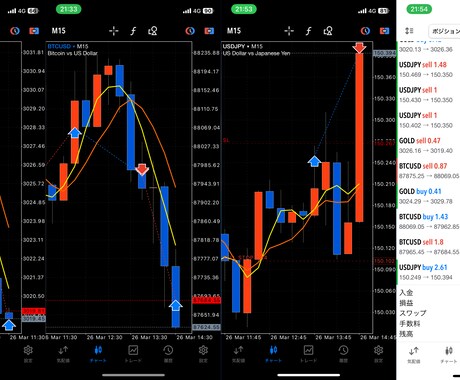The image size is (460, 380).
Task: Tap the BTCUSD • M15 chart title
Action: [x=68, y=46]
